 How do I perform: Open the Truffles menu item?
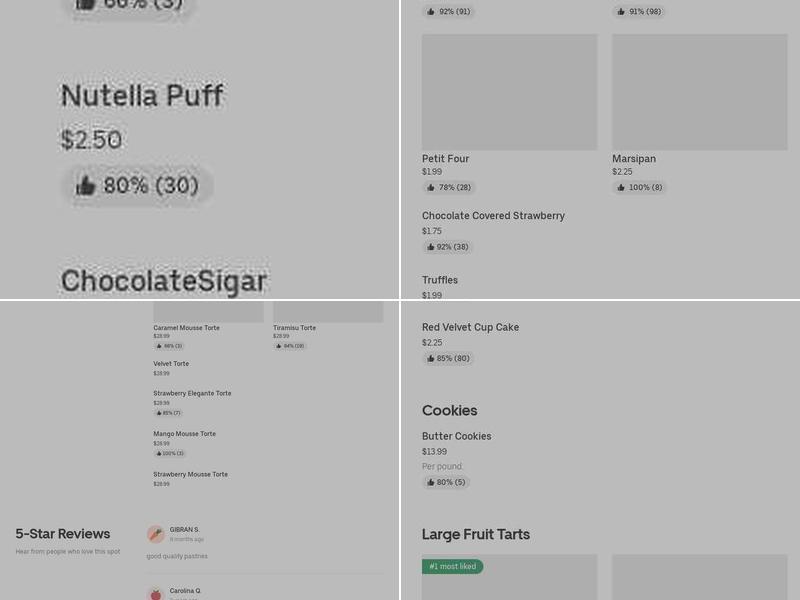[x=440, y=280]
